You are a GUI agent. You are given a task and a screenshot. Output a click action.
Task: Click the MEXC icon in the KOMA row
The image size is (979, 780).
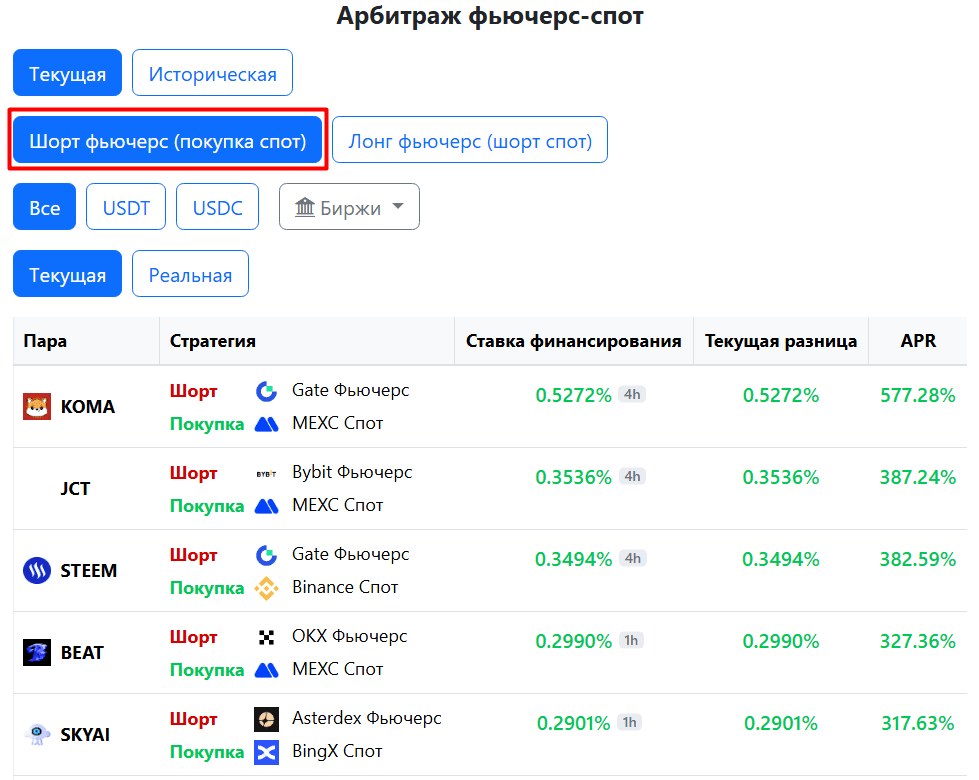[x=267, y=424]
